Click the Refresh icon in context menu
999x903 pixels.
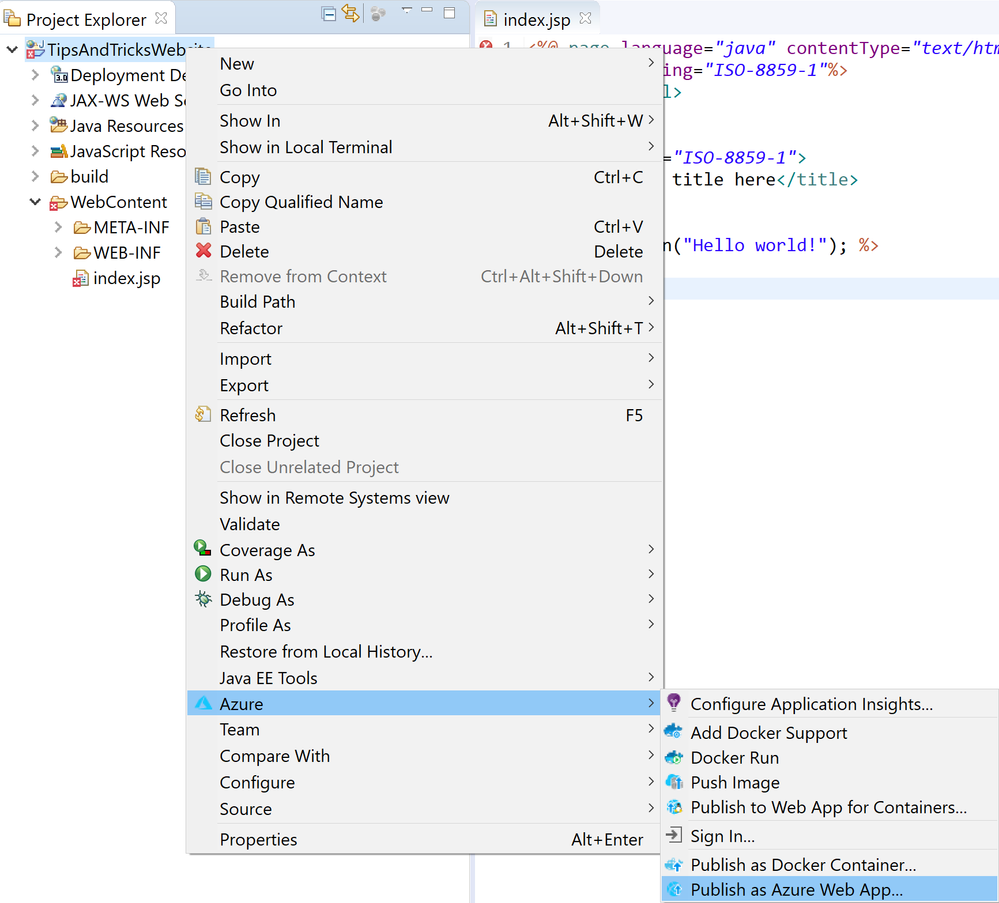203,414
